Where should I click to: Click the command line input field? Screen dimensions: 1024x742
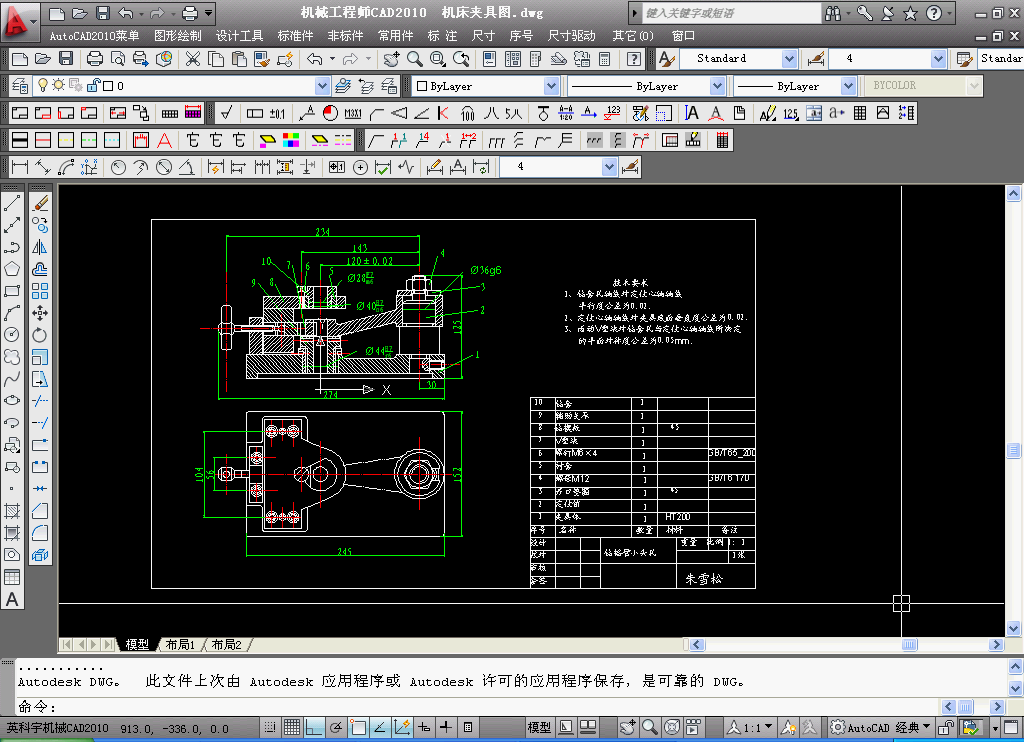point(496,706)
